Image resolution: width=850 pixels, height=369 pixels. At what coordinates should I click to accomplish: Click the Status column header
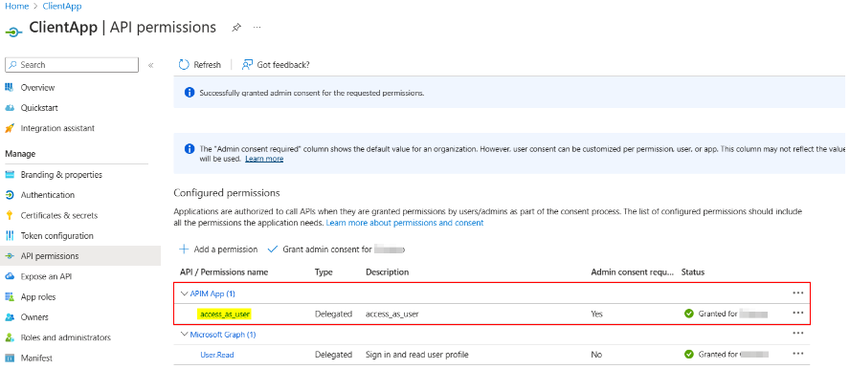(693, 272)
